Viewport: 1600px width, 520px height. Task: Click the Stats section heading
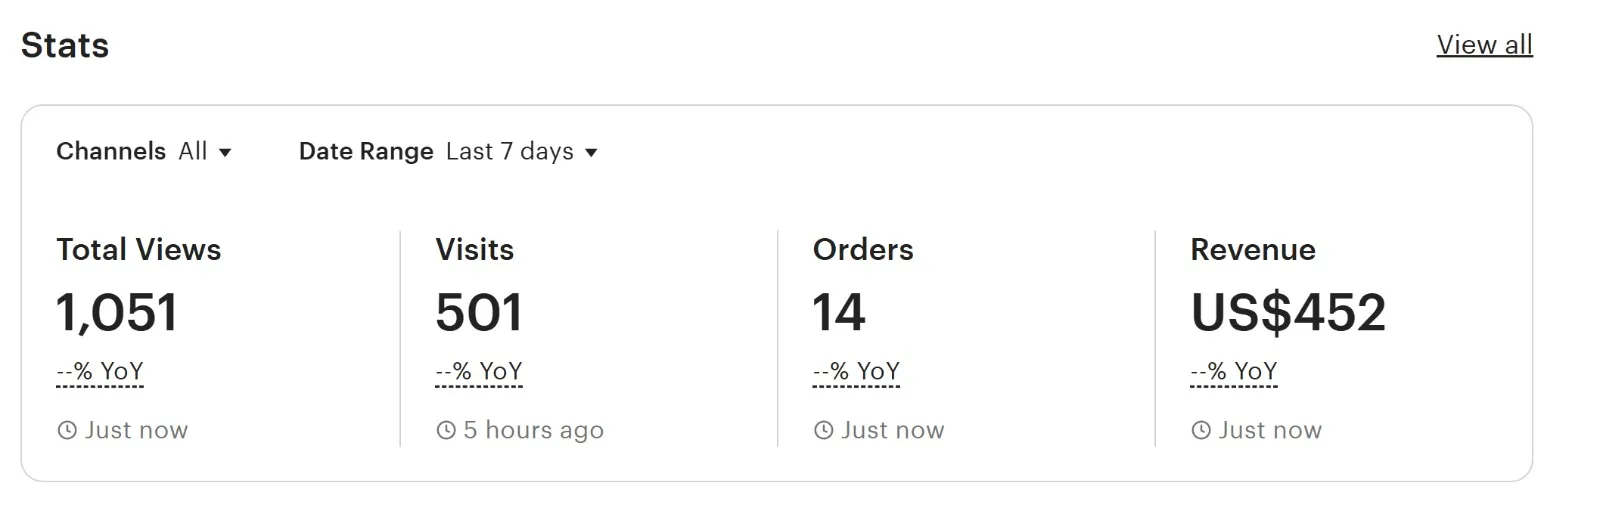pyautogui.click(x=65, y=45)
